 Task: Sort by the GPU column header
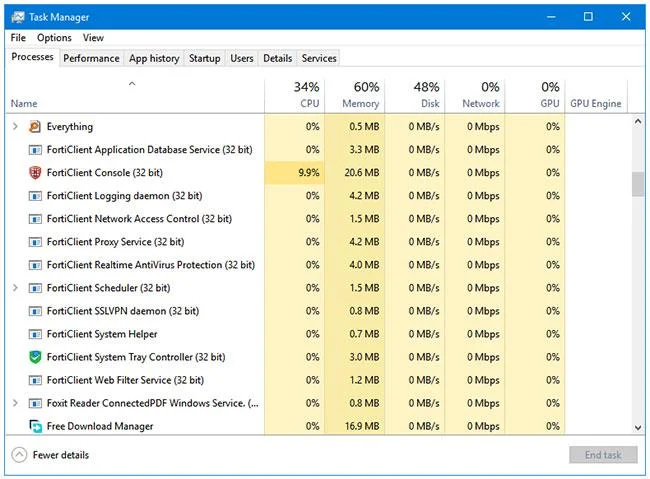click(x=535, y=95)
